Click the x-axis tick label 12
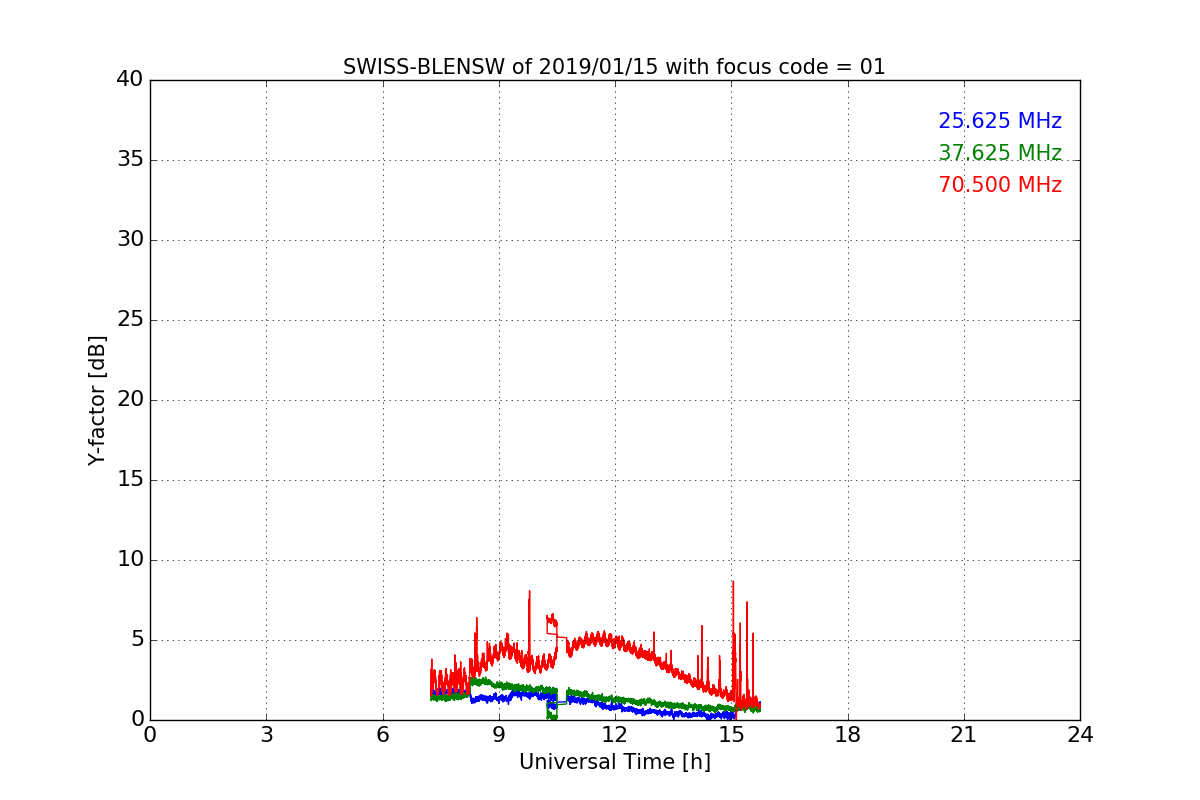This screenshot has height=800, width=1200. [x=615, y=735]
